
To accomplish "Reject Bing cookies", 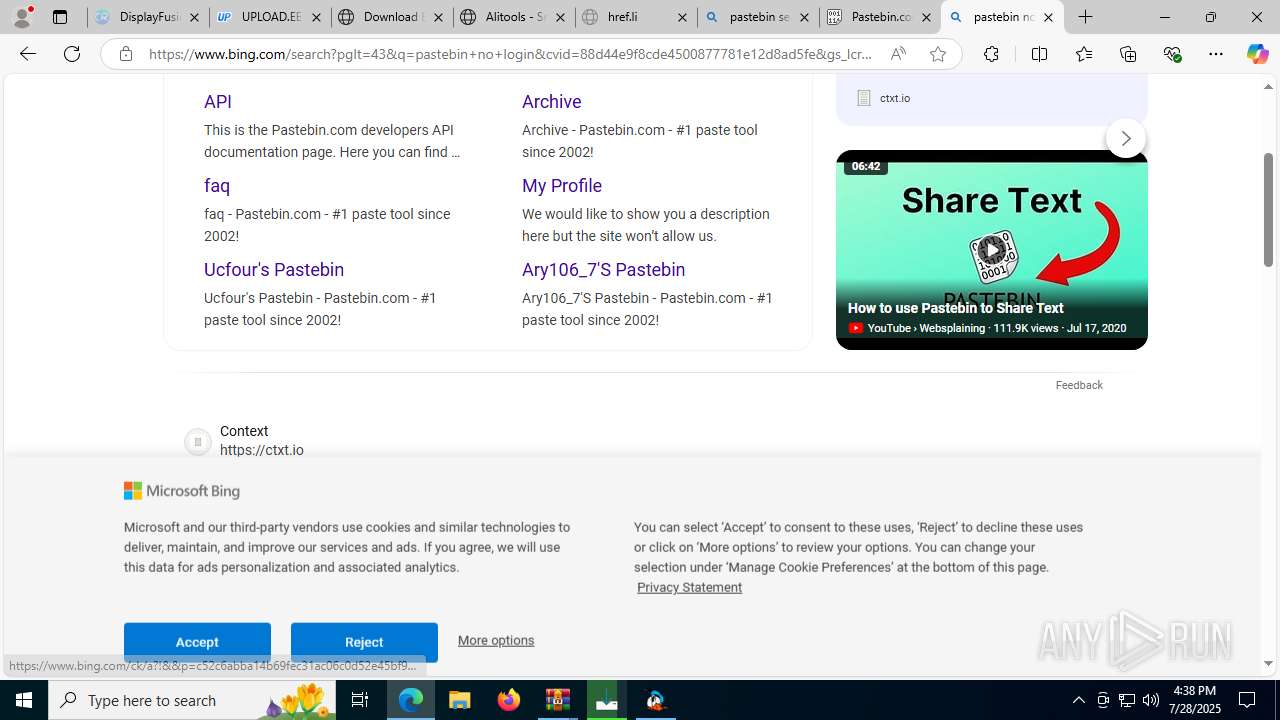I will (x=364, y=642).
